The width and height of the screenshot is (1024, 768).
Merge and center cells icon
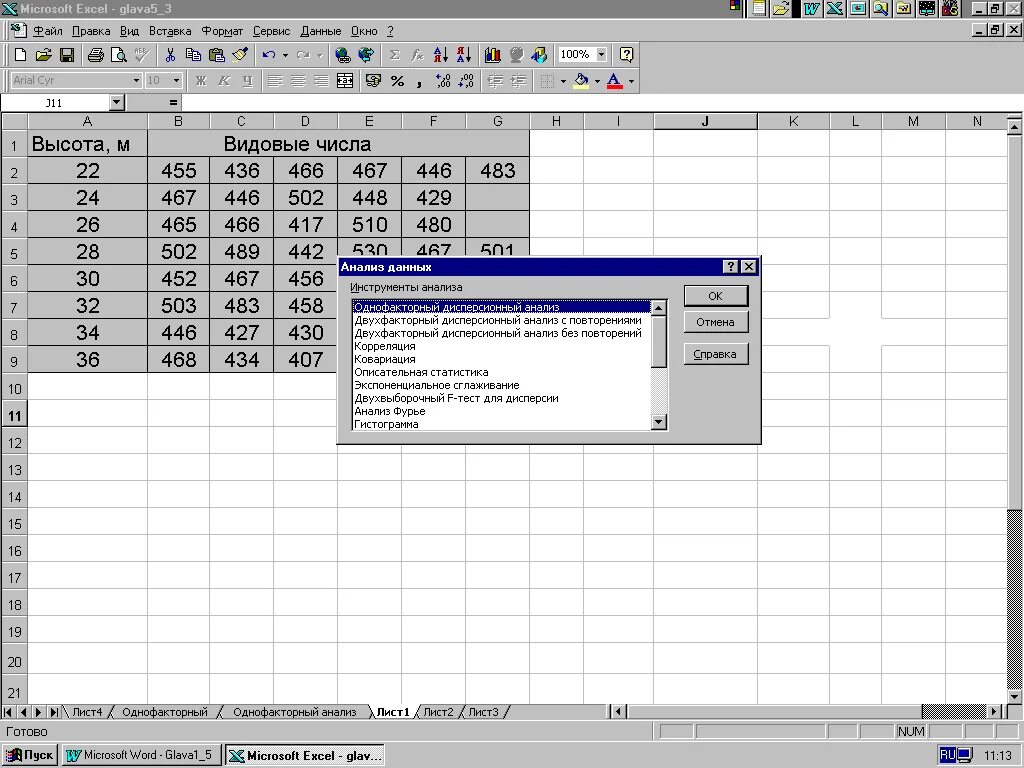[x=345, y=81]
